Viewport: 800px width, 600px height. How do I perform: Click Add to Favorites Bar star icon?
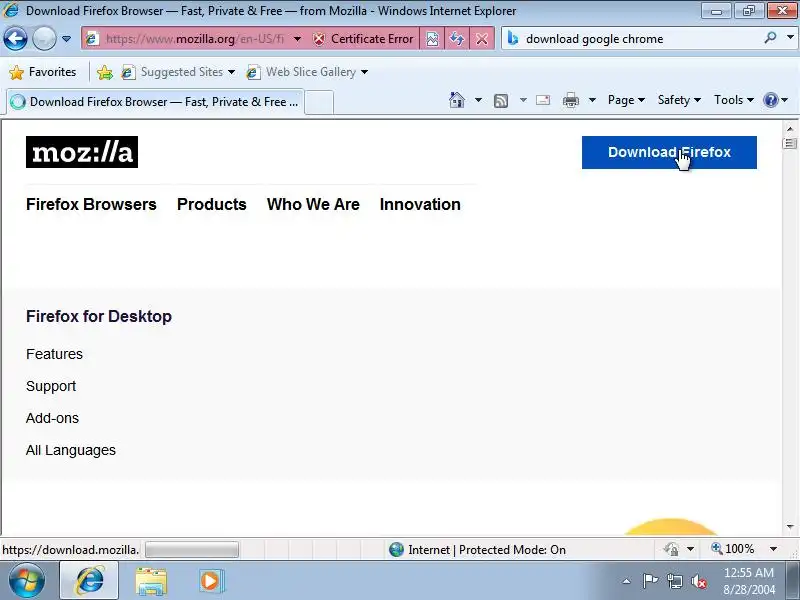105,72
